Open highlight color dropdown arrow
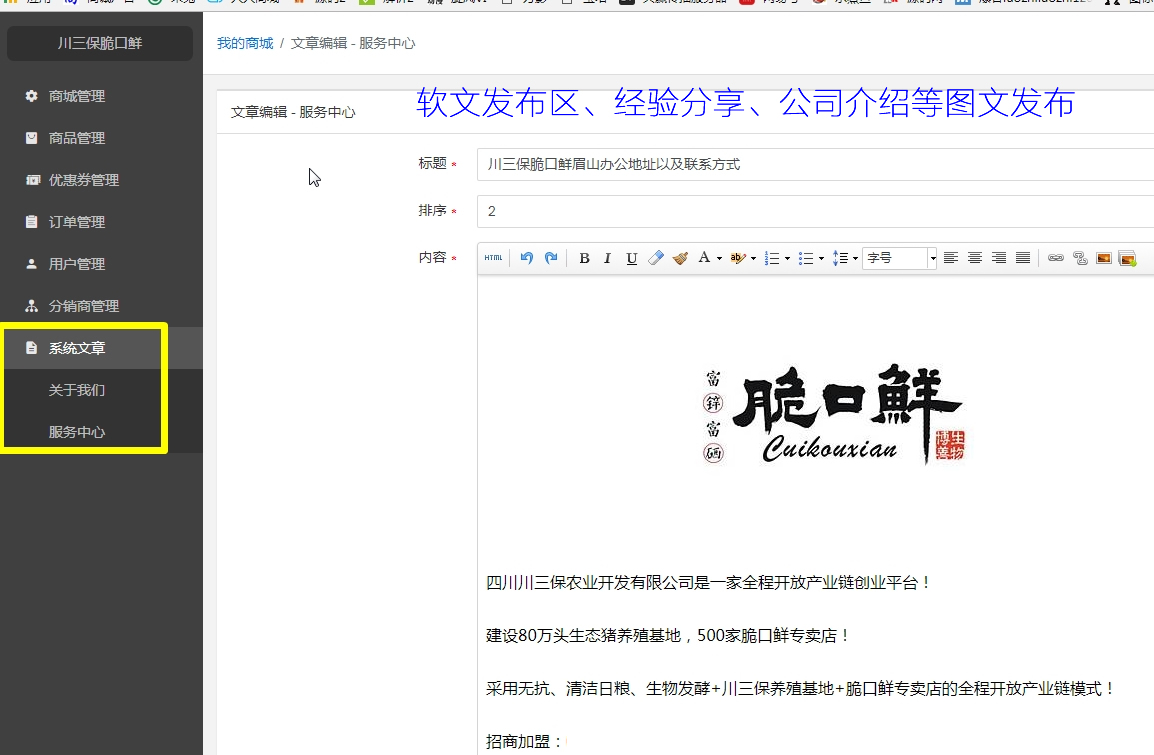 coord(754,258)
